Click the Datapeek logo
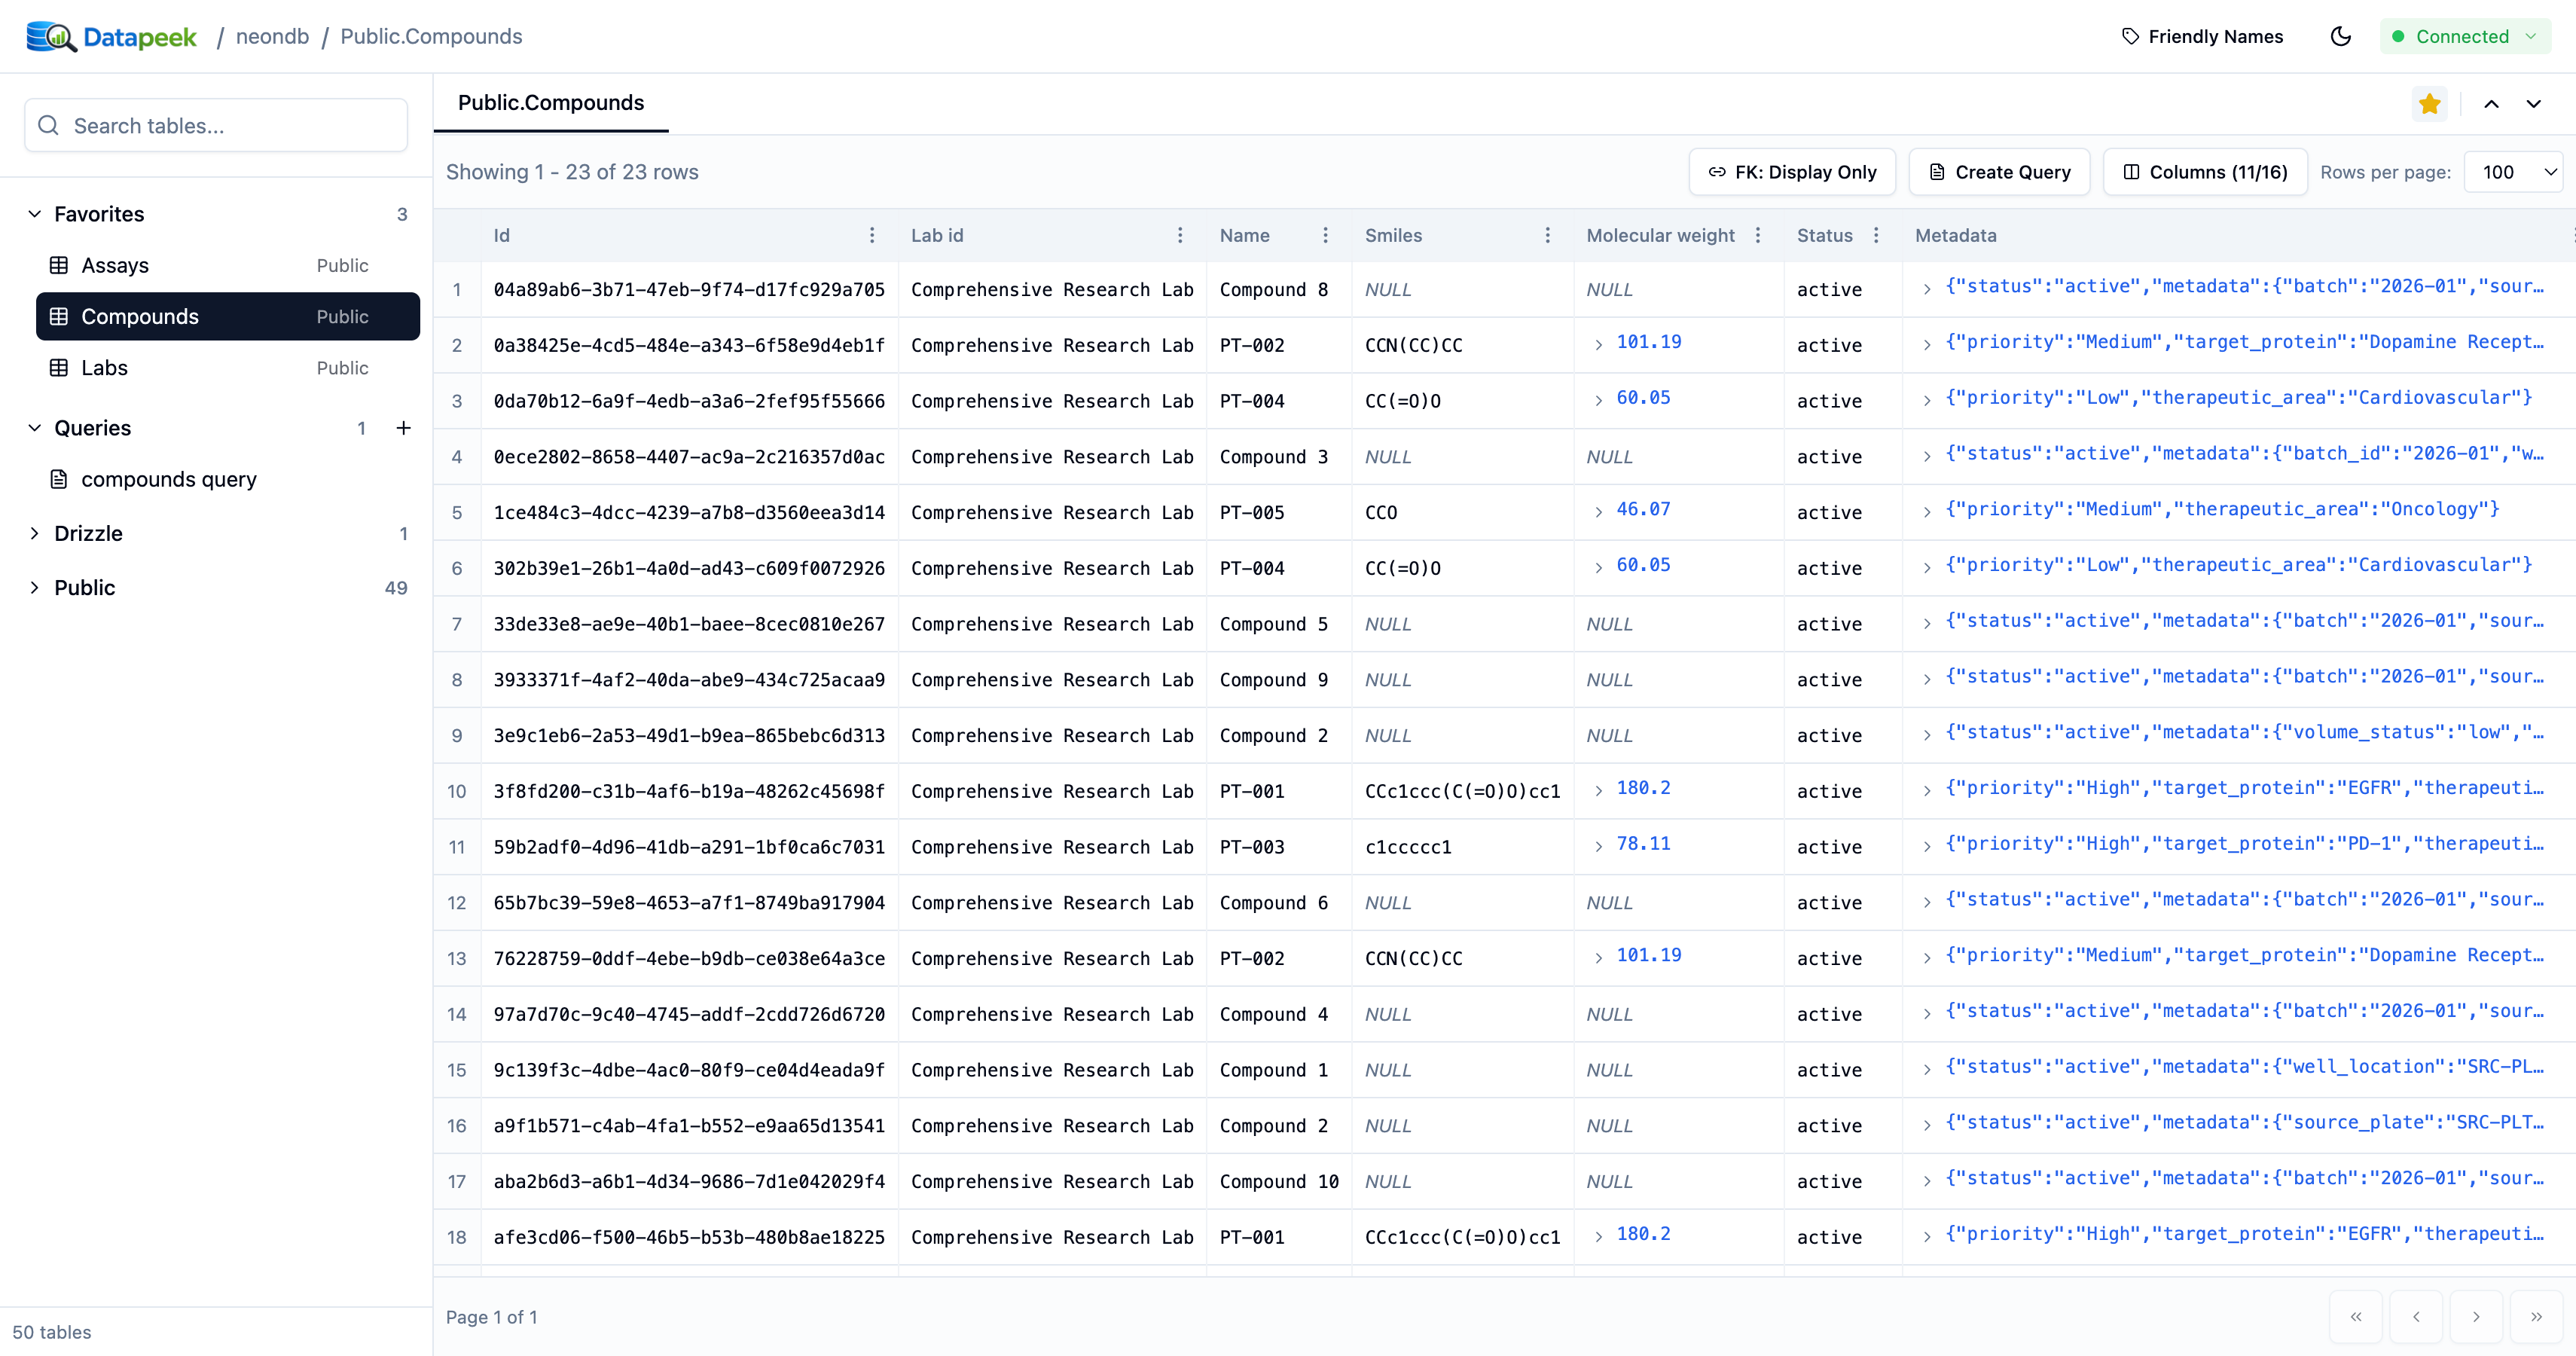2576x1356 pixels. pyautogui.click(x=111, y=37)
